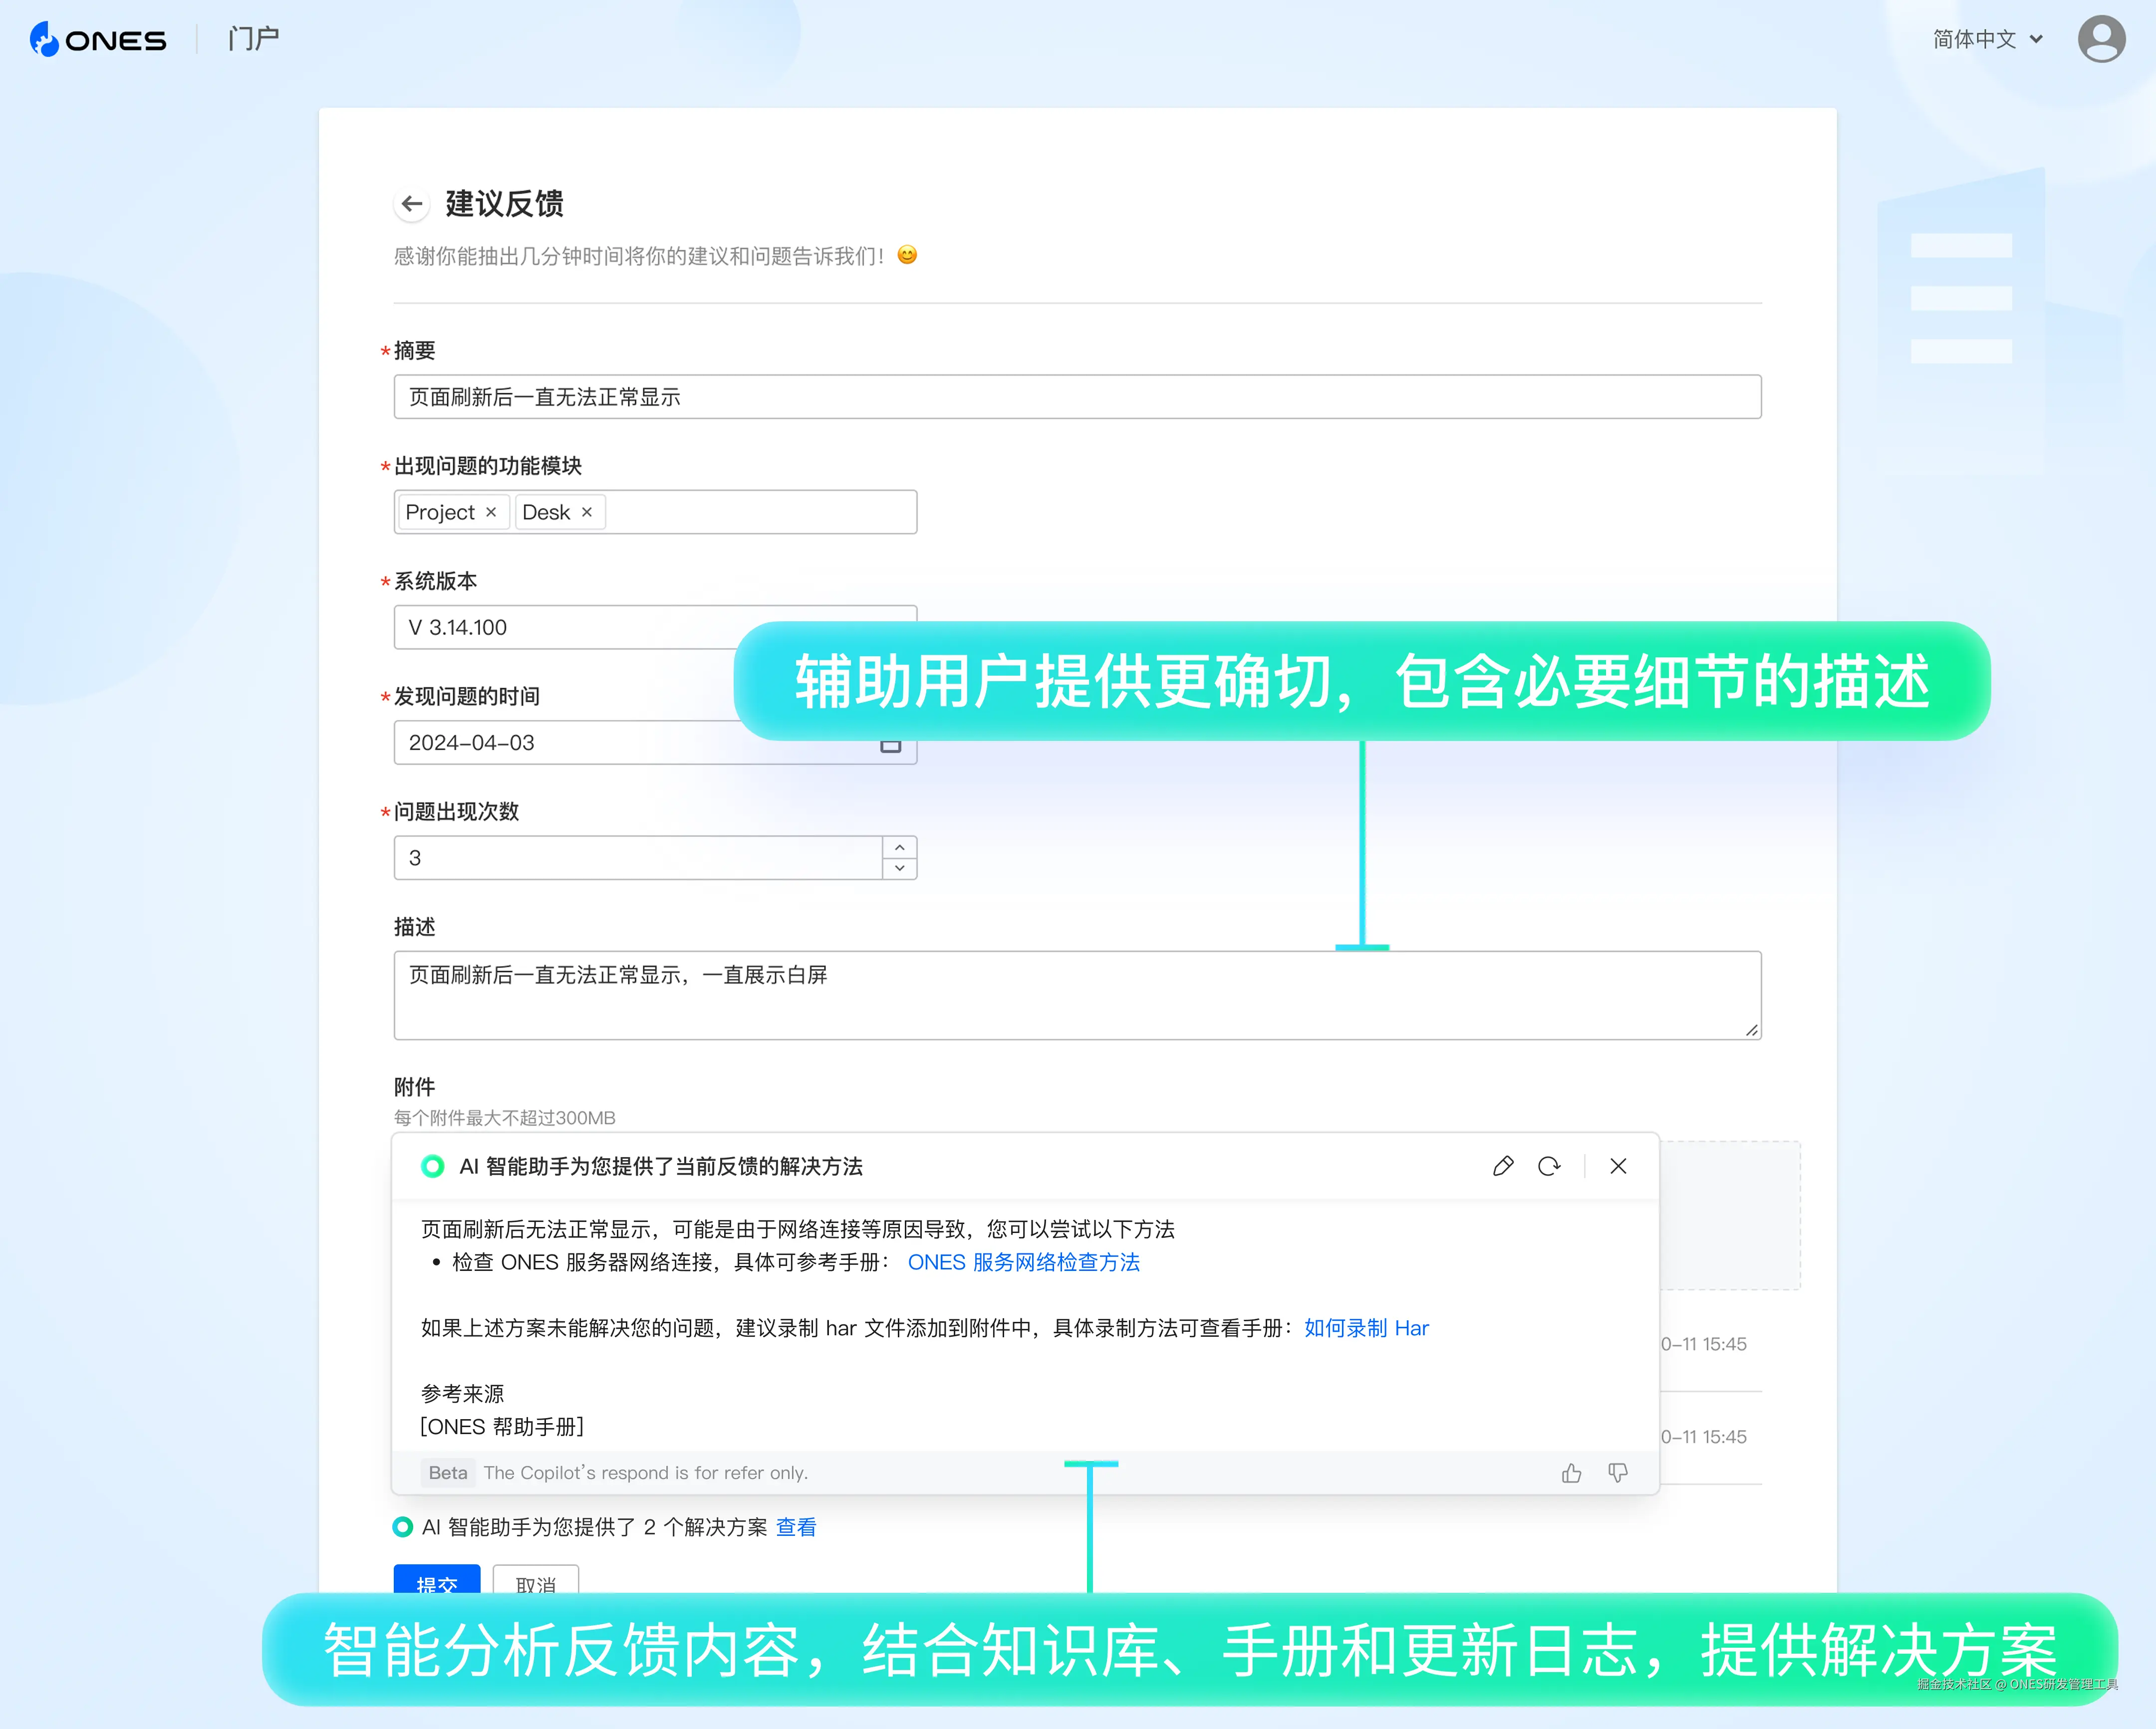The width and height of the screenshot is (2156, 1729).
Task: Close the AI assistant solution panel
Action: pyautogui.click(x=1618, y=1166)
